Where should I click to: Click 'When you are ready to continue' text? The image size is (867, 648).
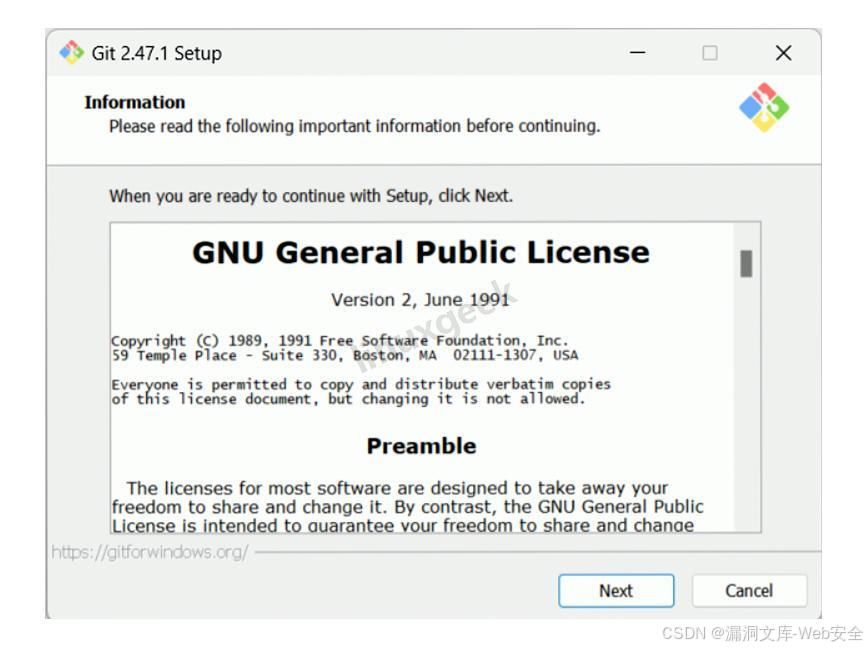coord(311,196)
